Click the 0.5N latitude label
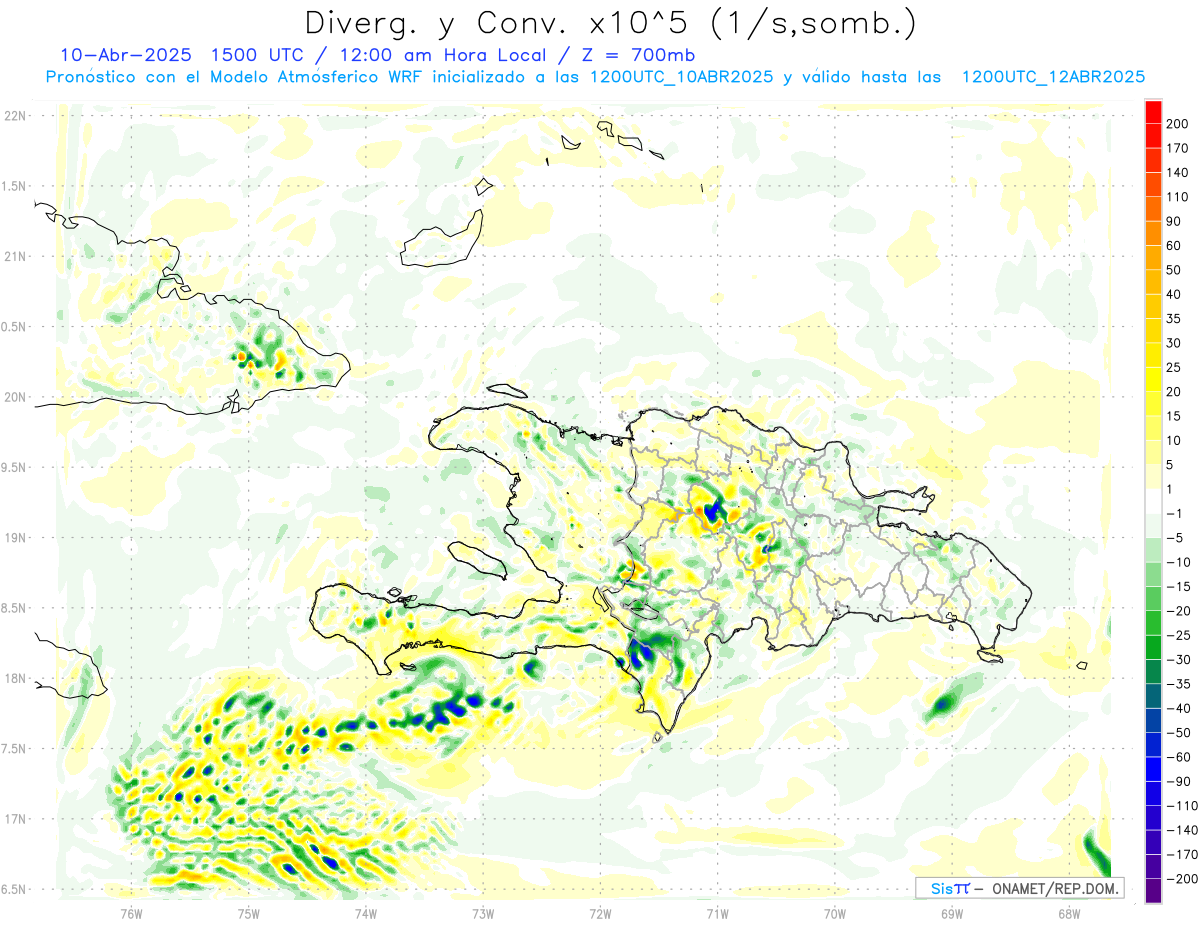 click(13, 327)
